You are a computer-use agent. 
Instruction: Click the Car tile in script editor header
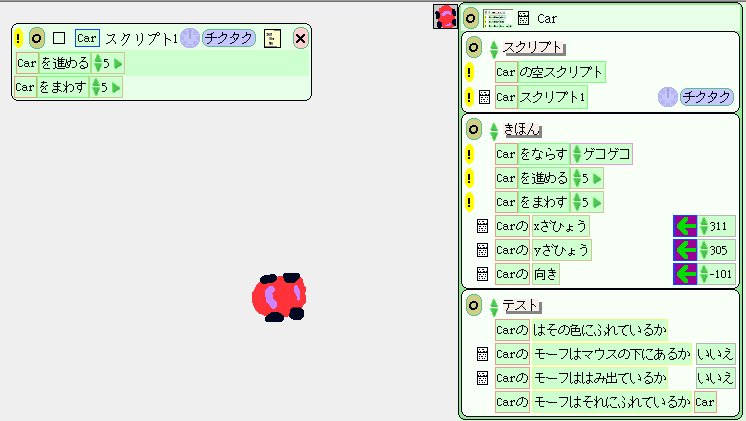(87, 38)
